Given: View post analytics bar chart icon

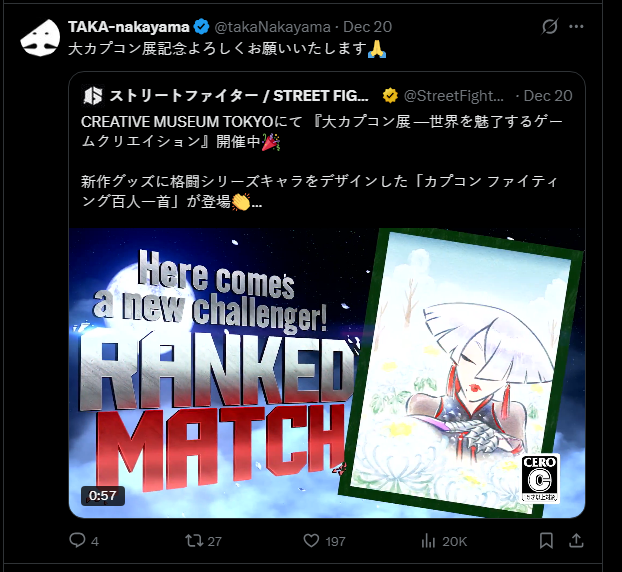Looking at the screenshot, I should [x=428, y=540].
